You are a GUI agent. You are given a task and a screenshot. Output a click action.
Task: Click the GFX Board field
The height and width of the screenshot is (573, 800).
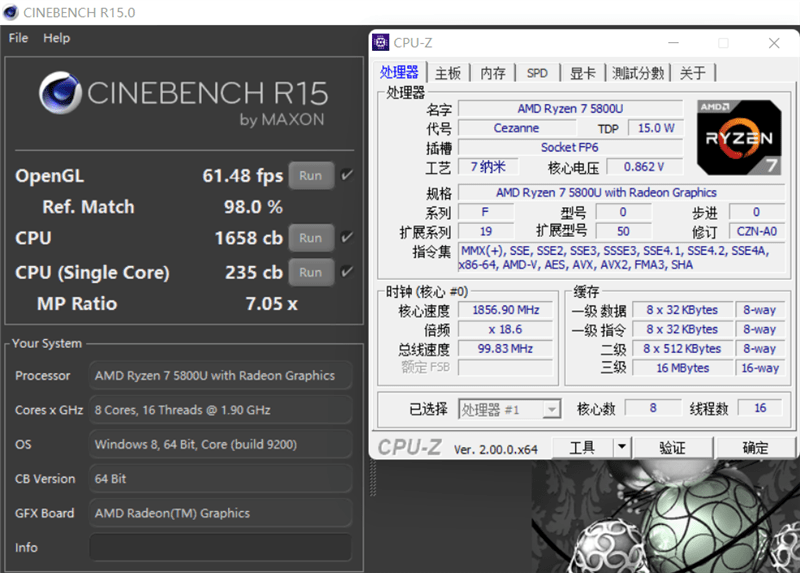point(220,513)
